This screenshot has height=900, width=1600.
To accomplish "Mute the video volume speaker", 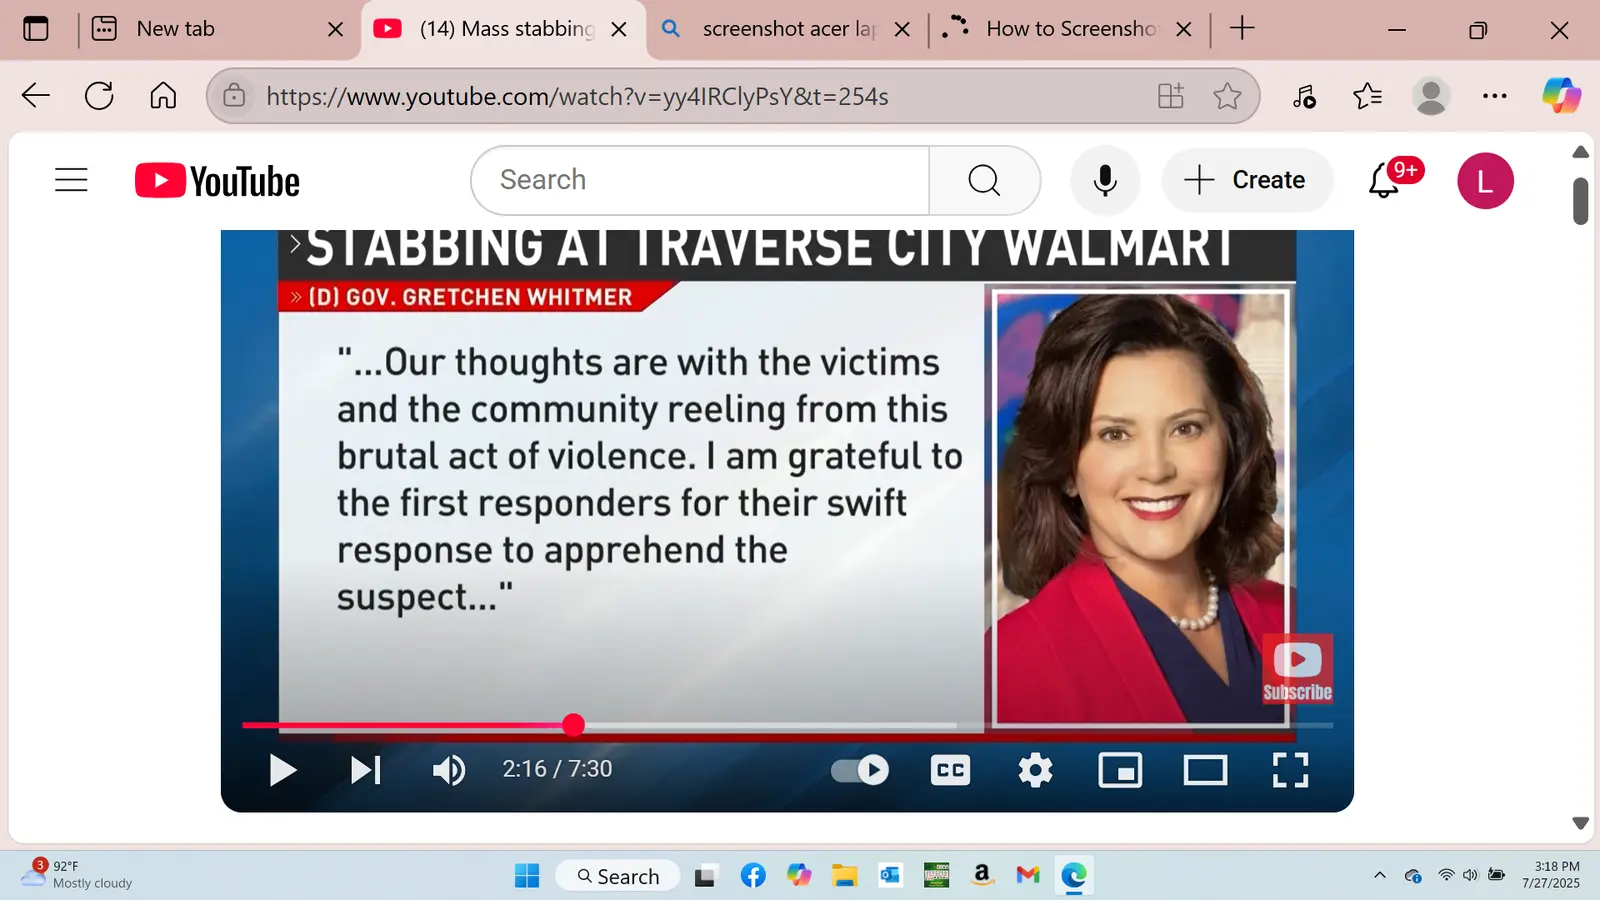I will tap(449, 770).
